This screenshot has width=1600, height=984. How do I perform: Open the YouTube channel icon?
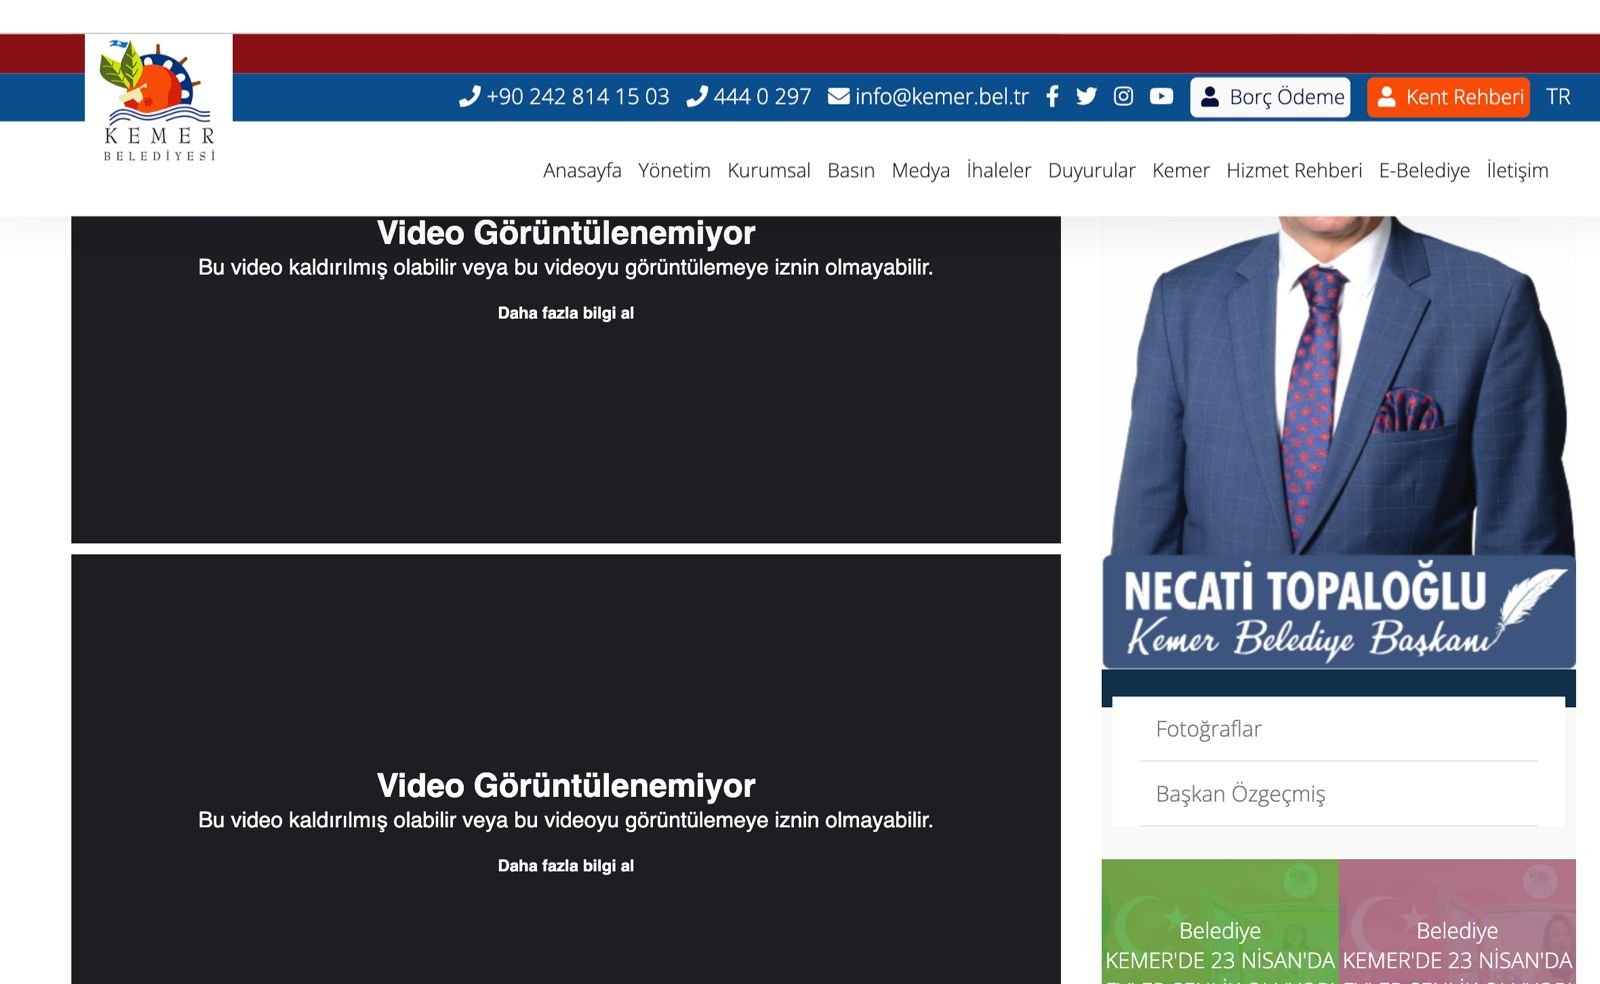(x=1160, y=97)
